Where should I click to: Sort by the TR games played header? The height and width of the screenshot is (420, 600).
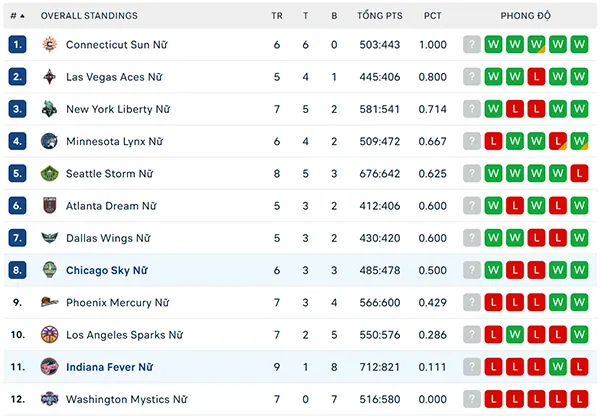coord(277,16)
